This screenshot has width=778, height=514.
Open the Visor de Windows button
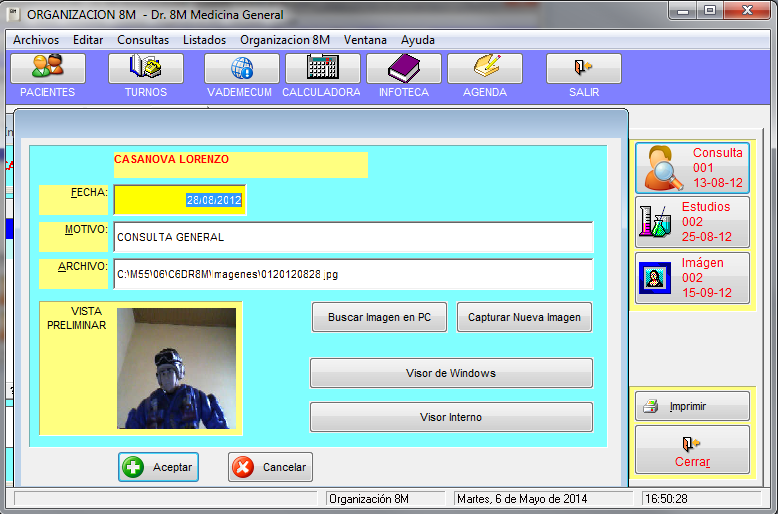point(451,373)
